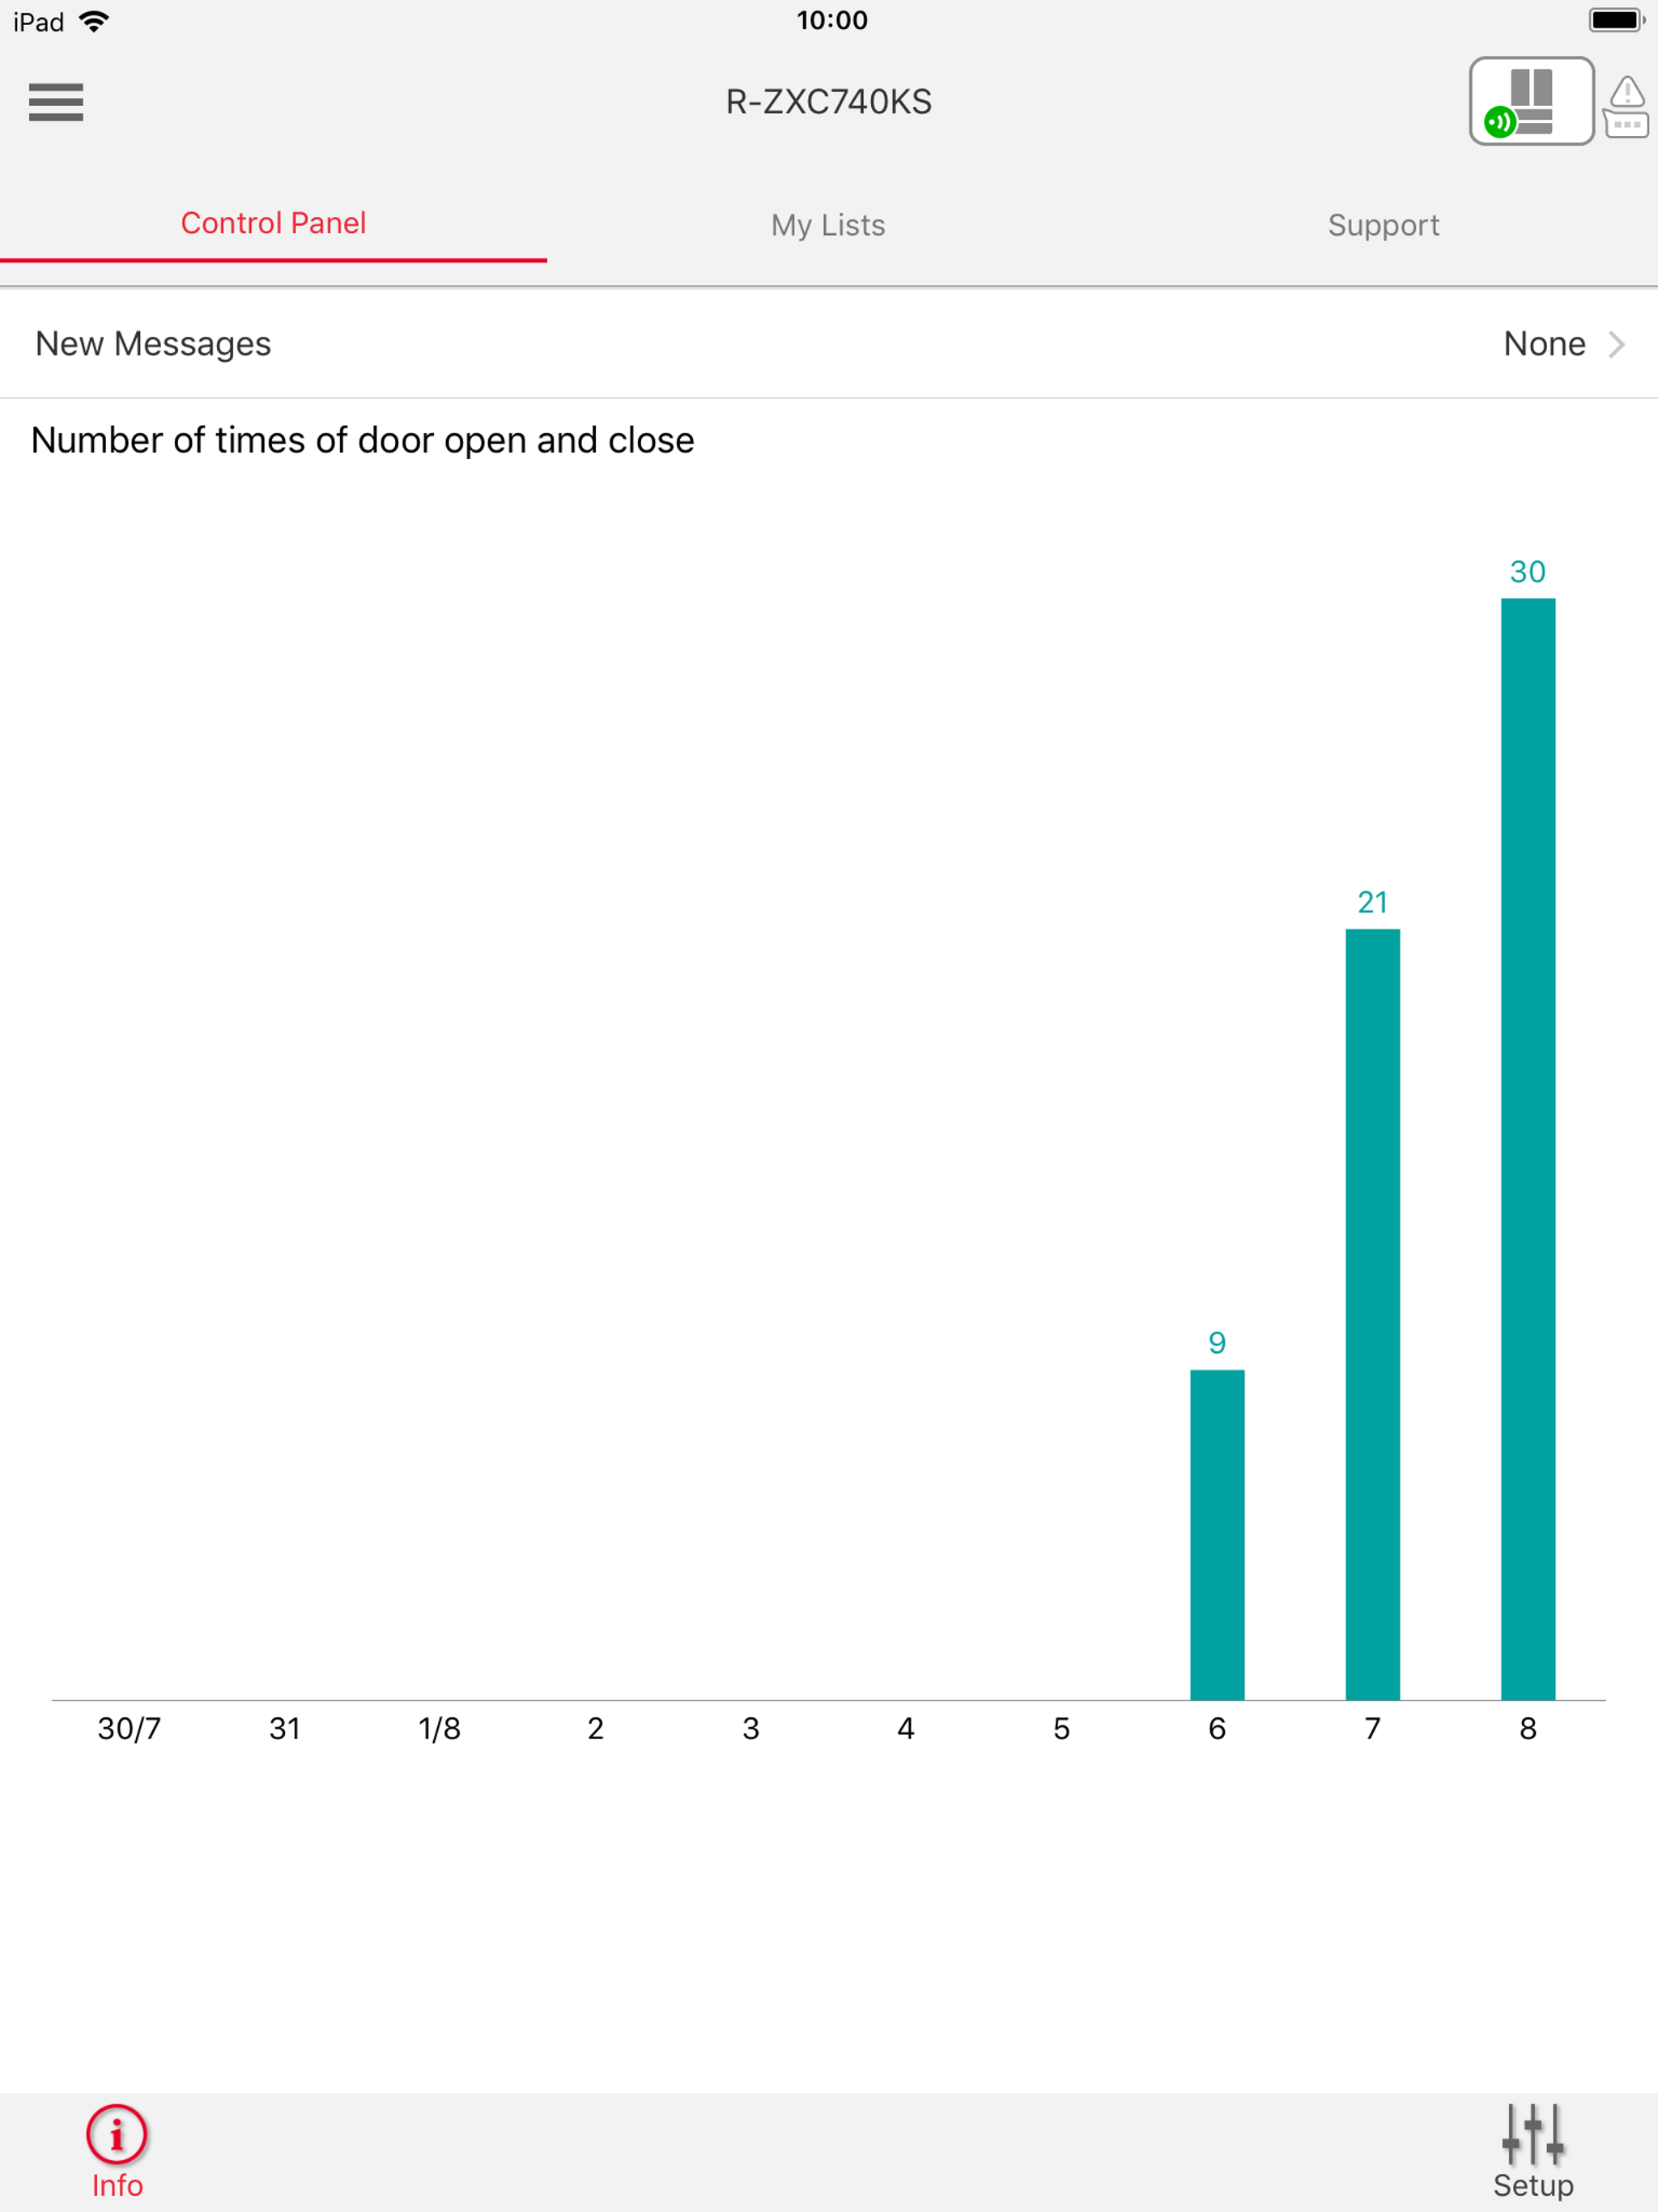The width and height of the screenshot is (1658, 2212).
Task: Tap the battery indicator icon
Action: [x=1617, y=20]
